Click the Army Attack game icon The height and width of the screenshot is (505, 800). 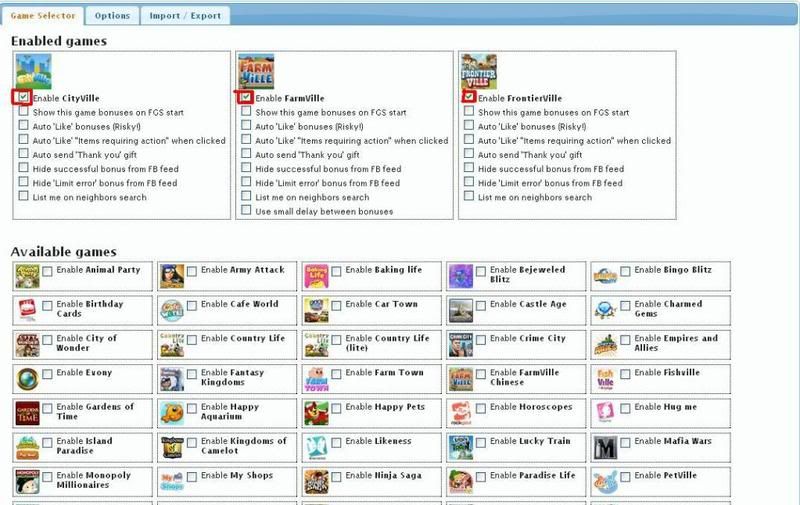[x=172, y=276]
